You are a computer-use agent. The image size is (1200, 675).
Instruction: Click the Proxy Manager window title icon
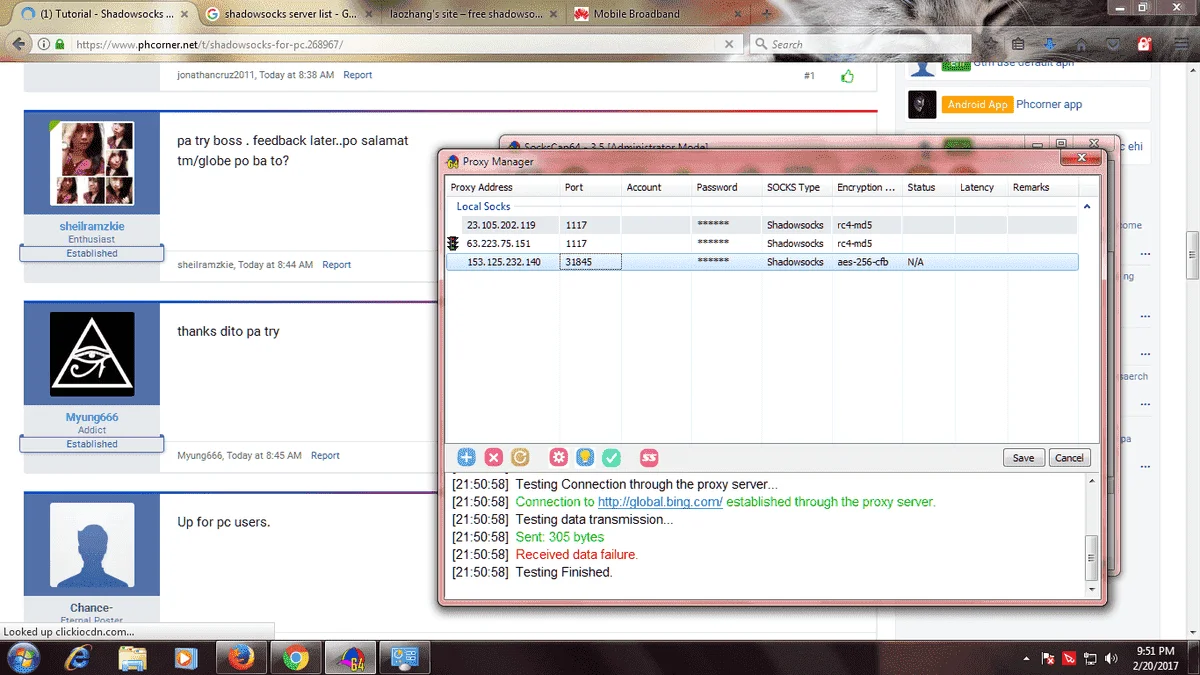[453, 162]
